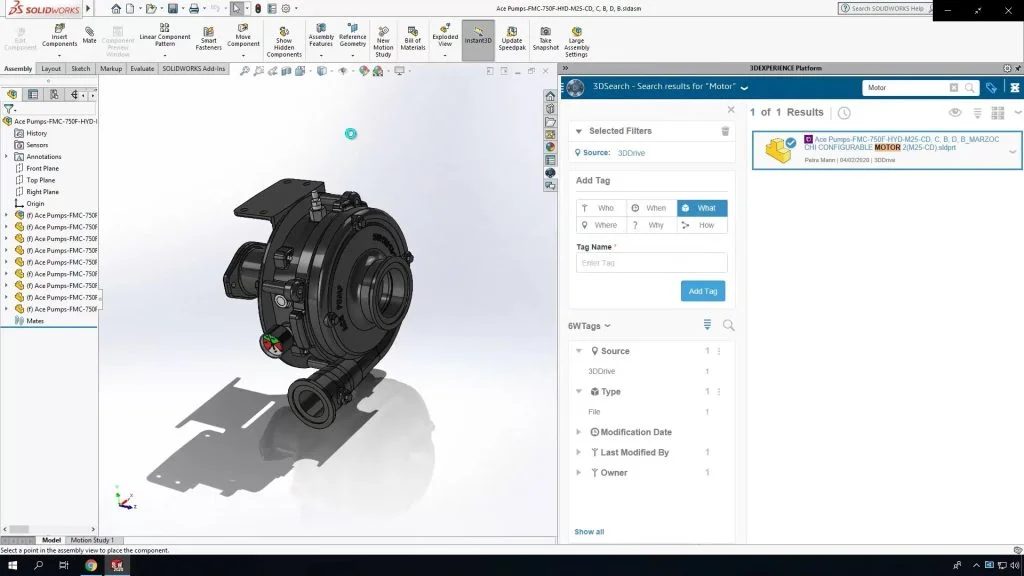Open Chrome from the Windows taskbar
Image resolution: width=1024 pixels, height=576 pixels.
click(91, 565)
